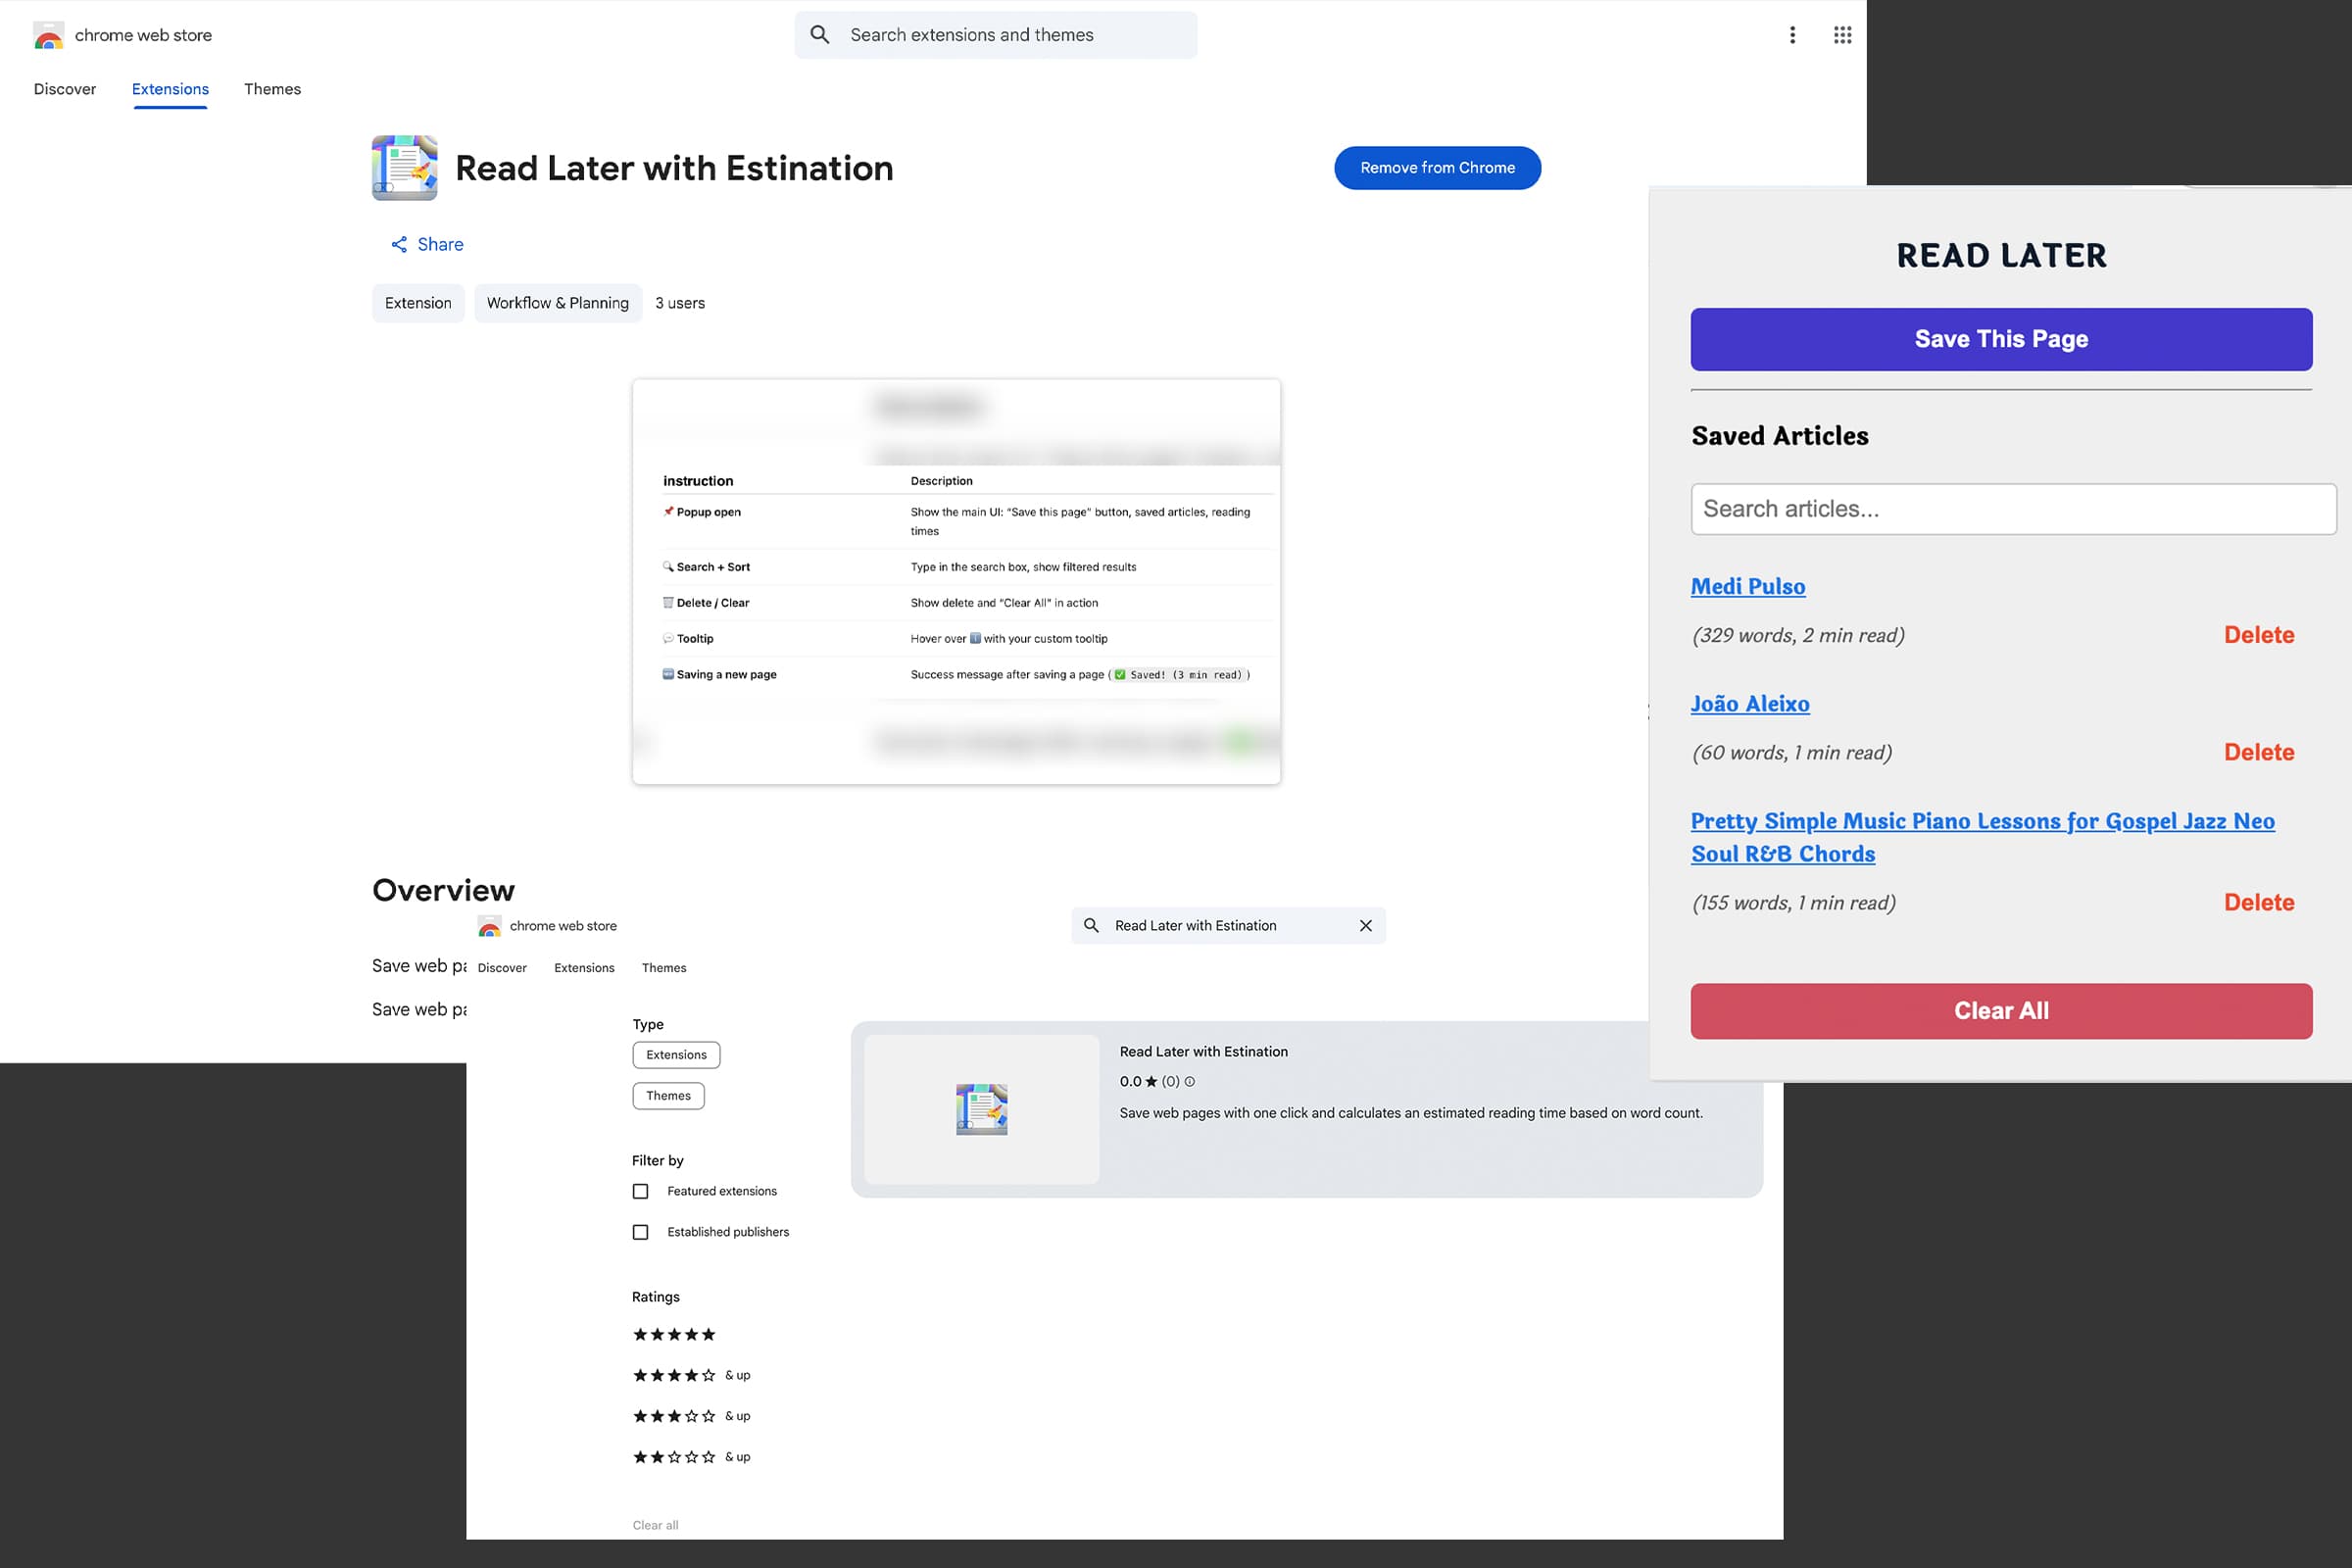Enable the Established publishers checkbox
Image resolution: width=2352 pixels, height=1568 pixels.
click(x=640, y=1232)
